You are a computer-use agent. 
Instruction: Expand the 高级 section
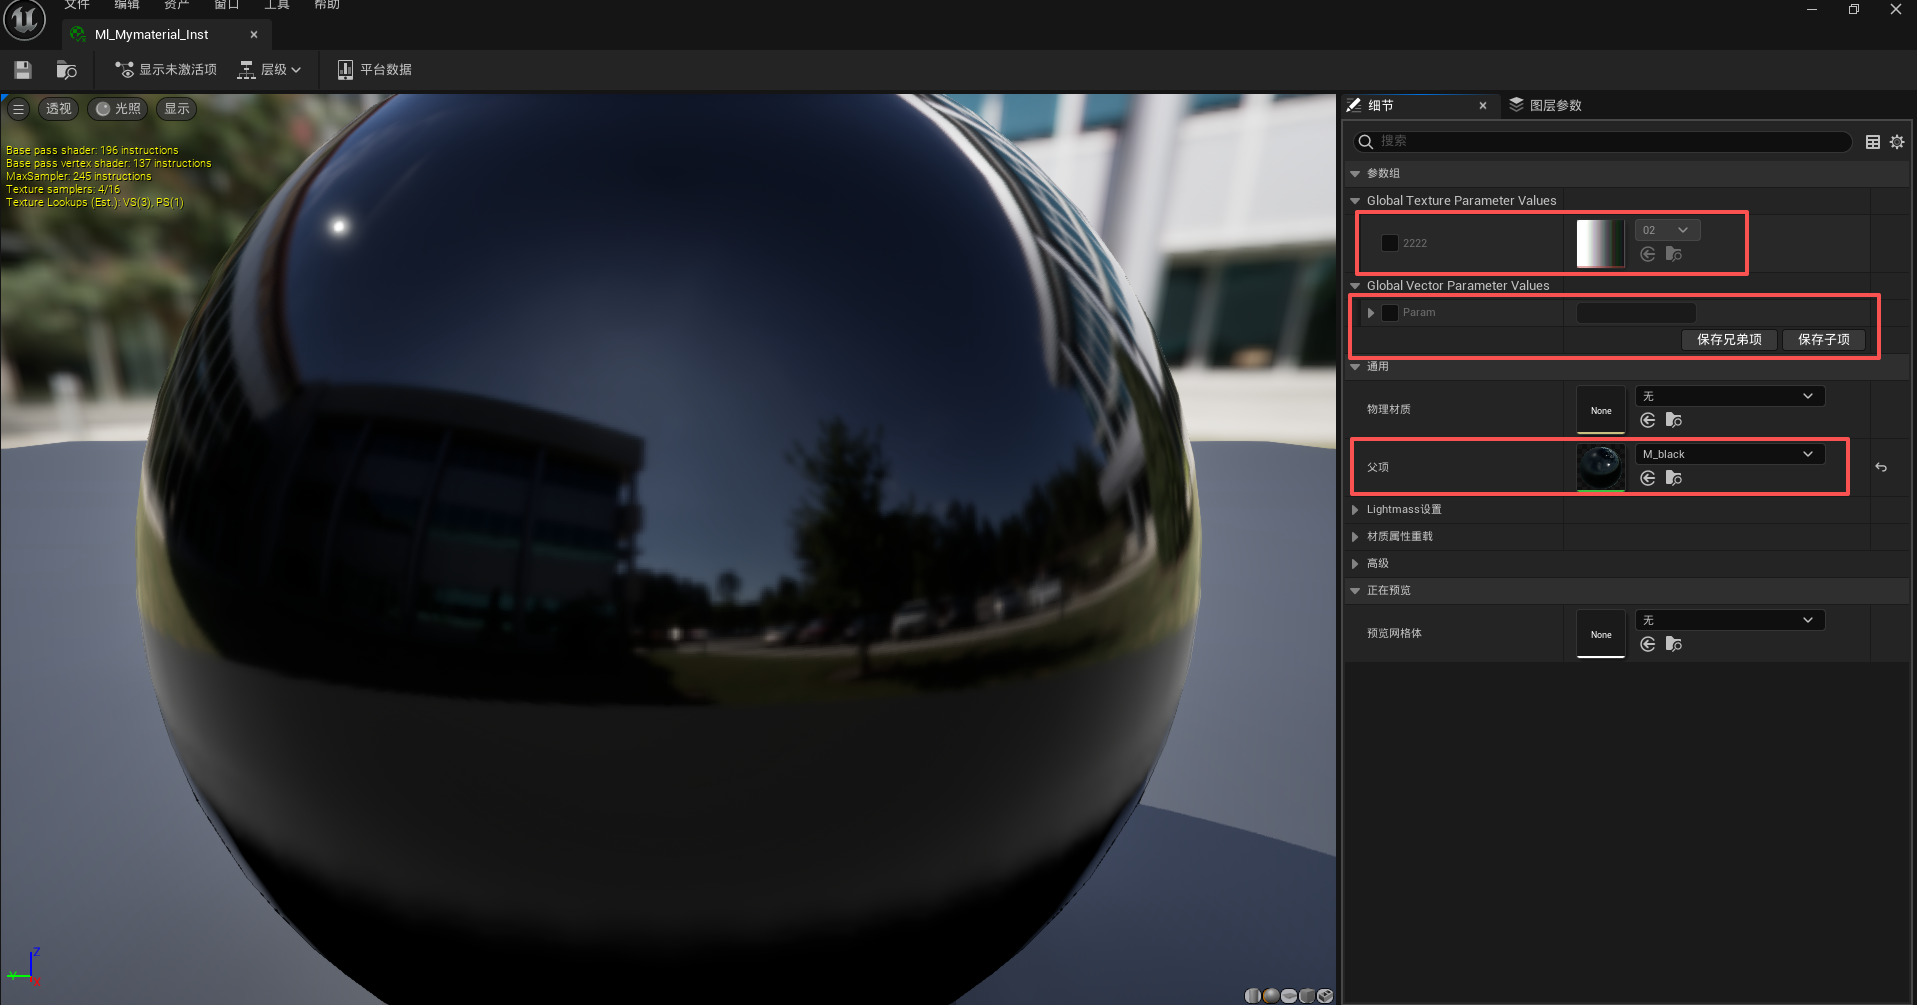1355,564
